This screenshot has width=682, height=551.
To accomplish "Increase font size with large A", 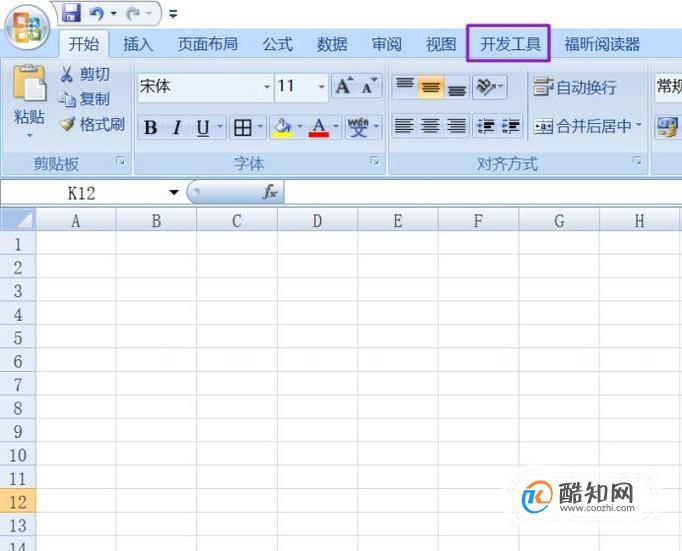I will [344, 86].
